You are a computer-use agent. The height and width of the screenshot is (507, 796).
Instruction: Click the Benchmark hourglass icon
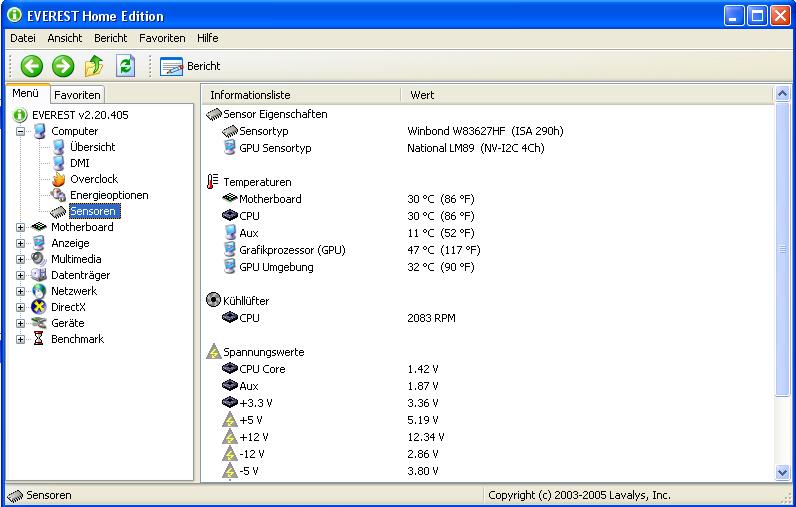[39, 339]
